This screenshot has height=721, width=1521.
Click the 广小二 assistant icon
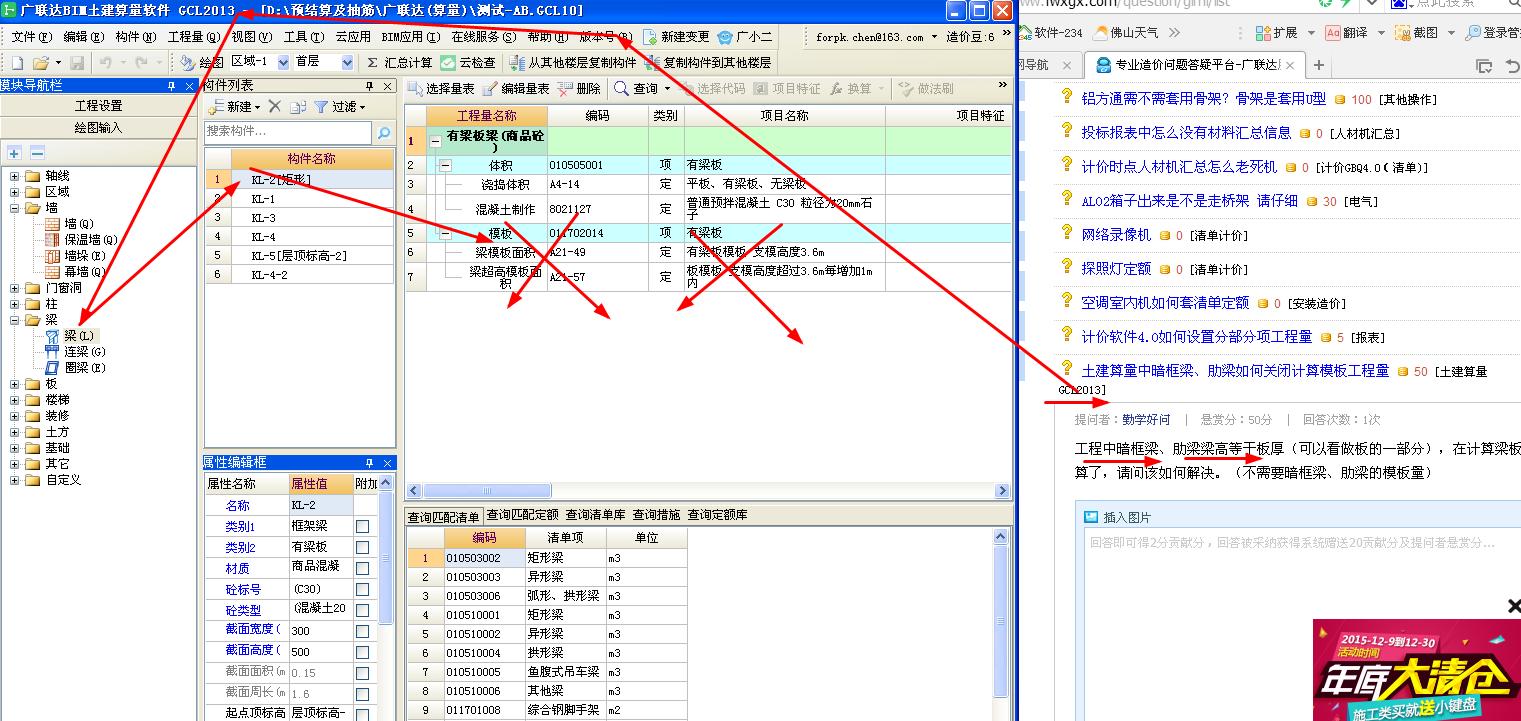point(726,37)
